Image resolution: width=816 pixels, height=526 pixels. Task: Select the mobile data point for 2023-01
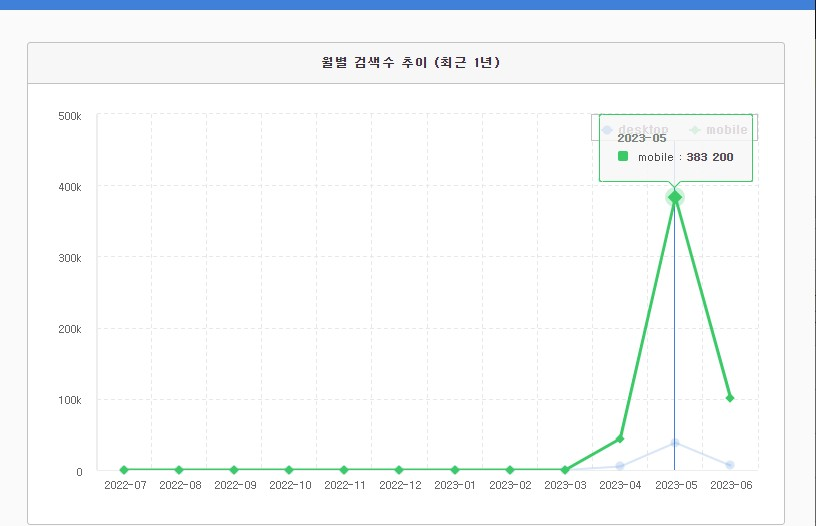(x=455, y=469)
